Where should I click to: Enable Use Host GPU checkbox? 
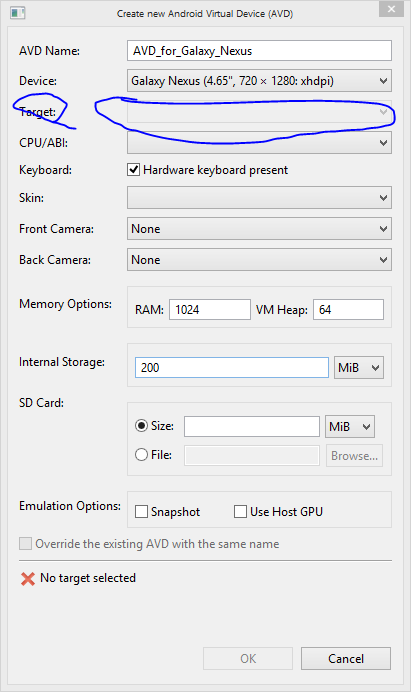(x=240, y=511)
